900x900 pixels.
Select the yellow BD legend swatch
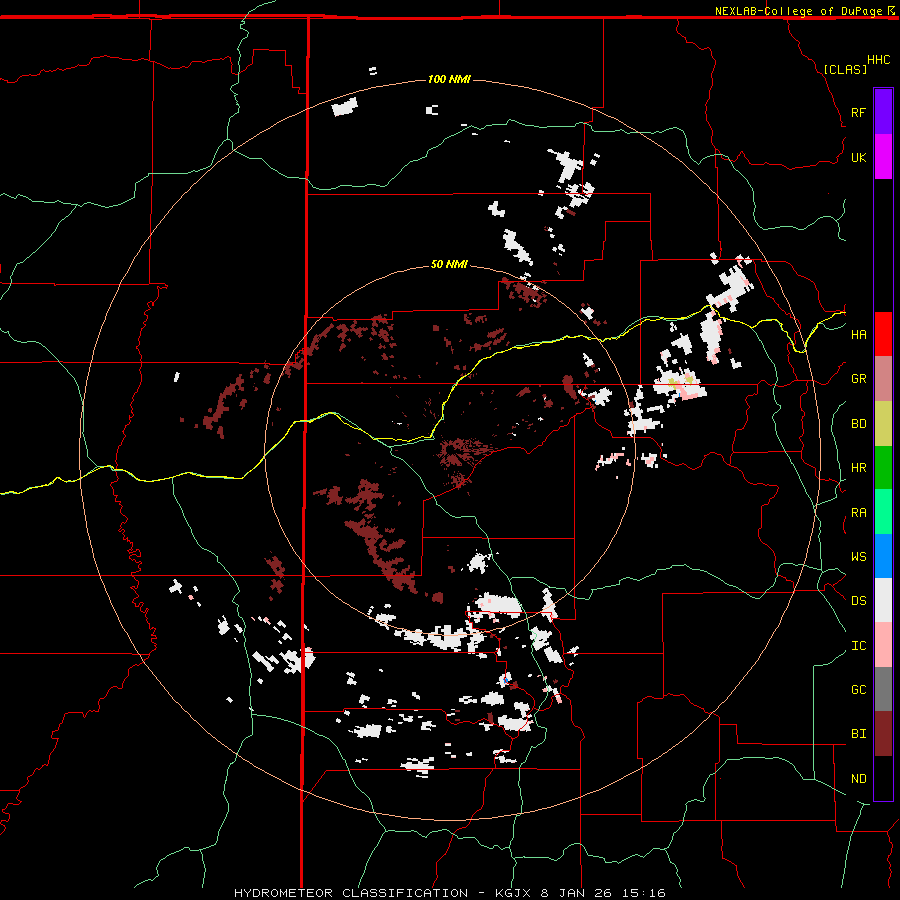pos(883,424)
